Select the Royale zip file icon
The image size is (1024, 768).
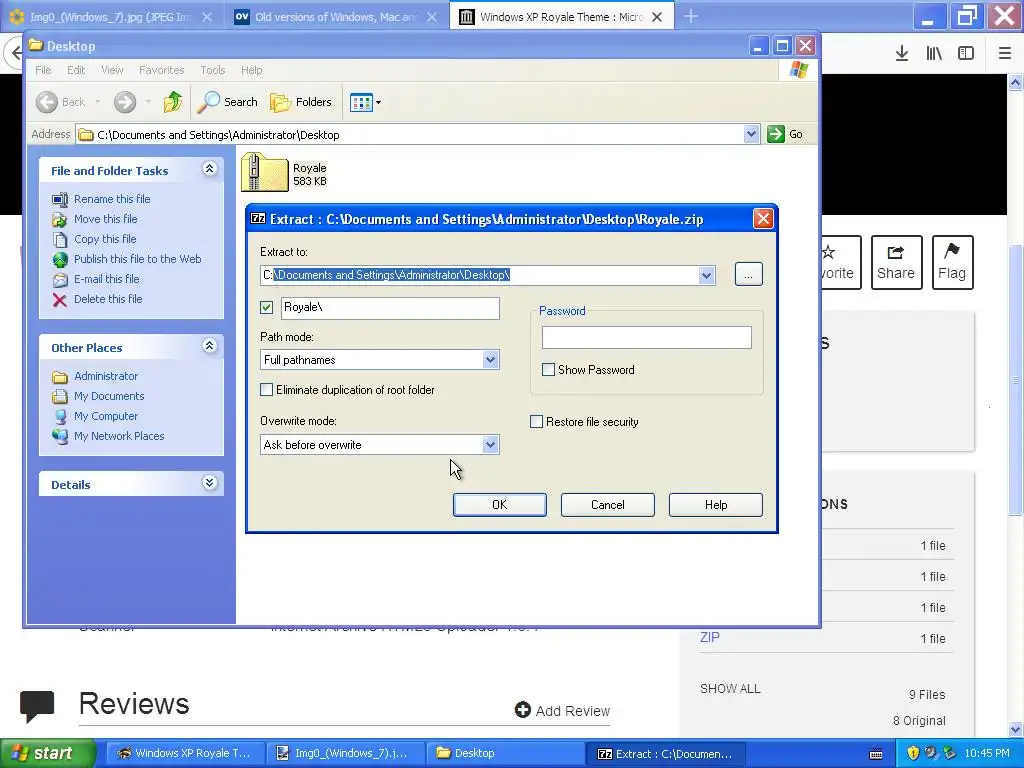tap(264, 172)
